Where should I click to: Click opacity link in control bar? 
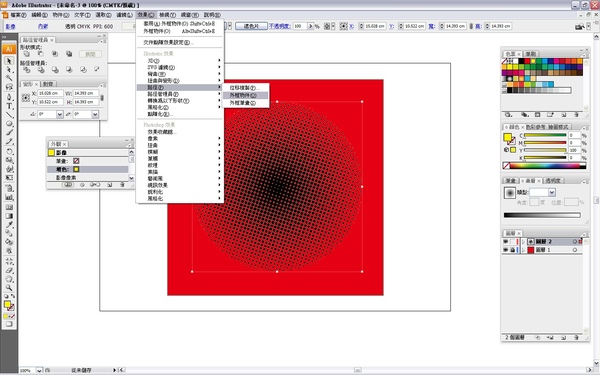[280, 26]
